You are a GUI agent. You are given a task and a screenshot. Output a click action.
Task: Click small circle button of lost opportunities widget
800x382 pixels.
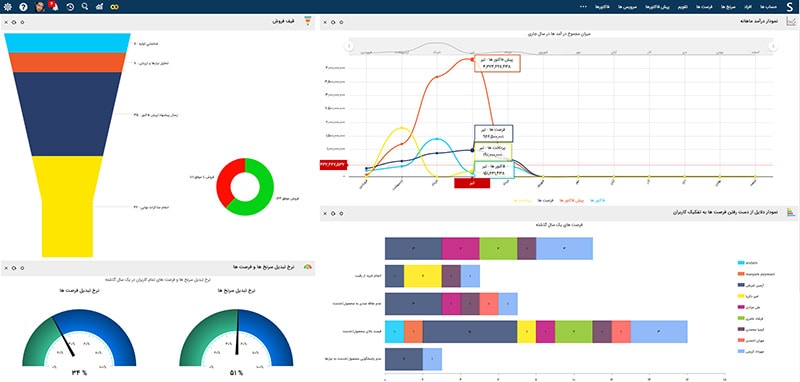(x=341, y=213)
